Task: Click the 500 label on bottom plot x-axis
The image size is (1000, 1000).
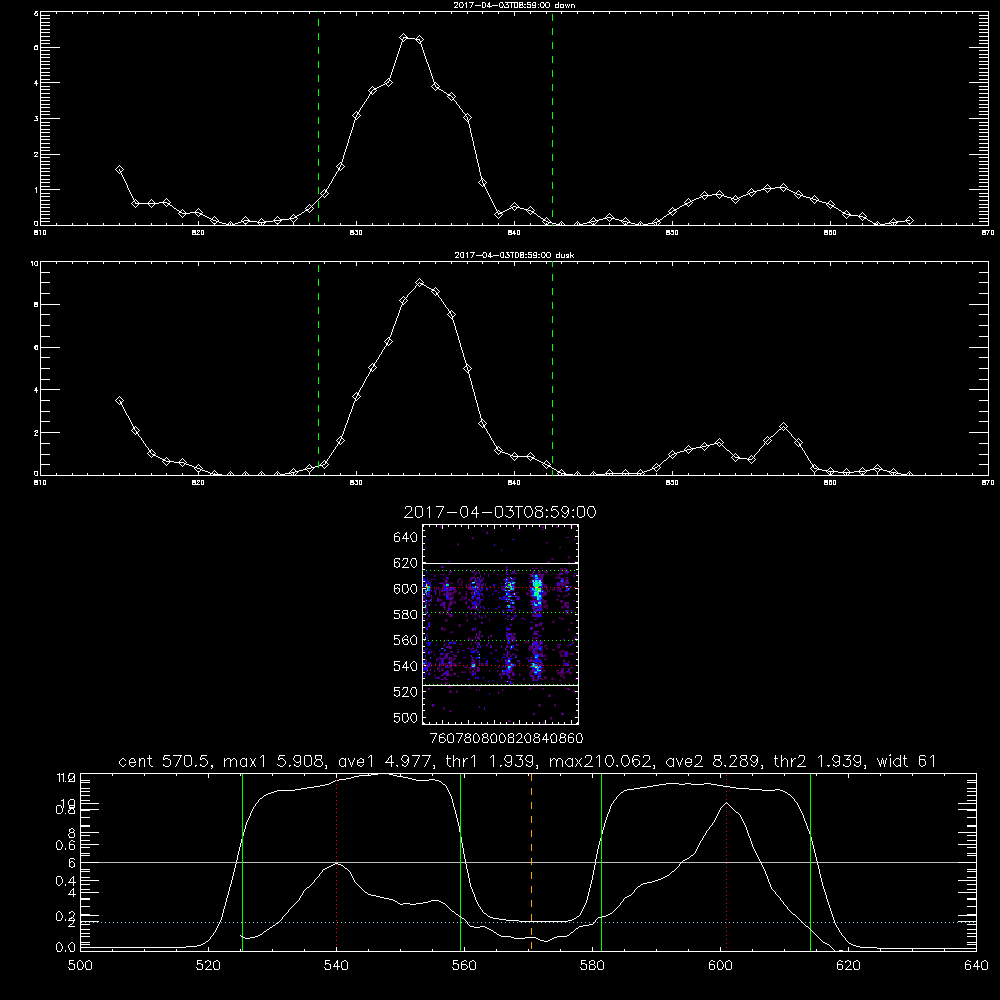Action: click(x=80, y=966)
